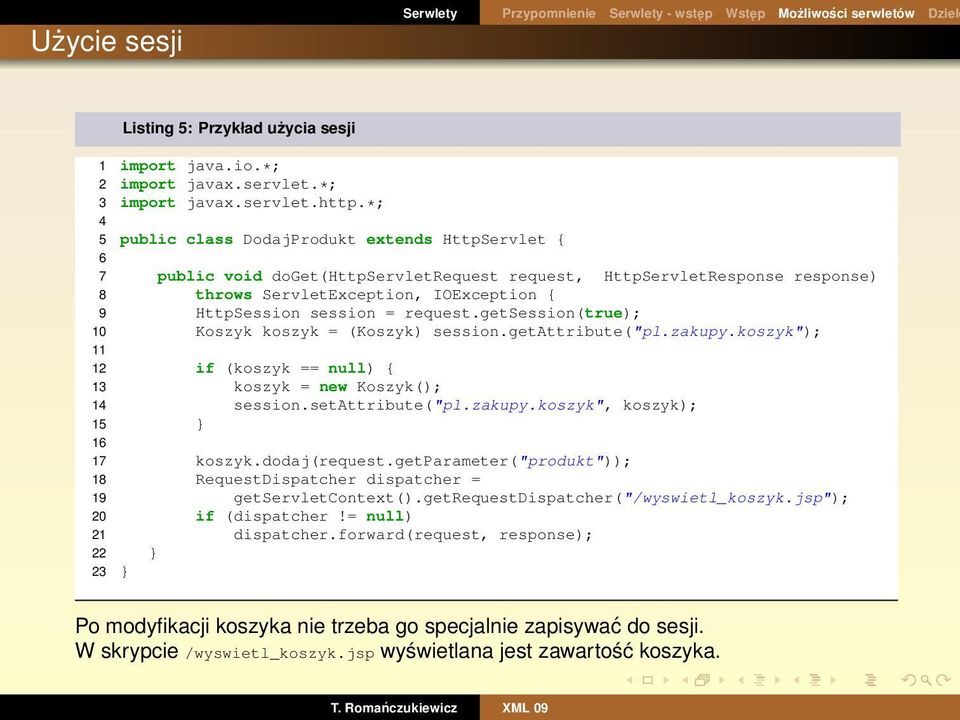Click 'HttpServletResponse response' parameter in line 7

tap(736, 276)
